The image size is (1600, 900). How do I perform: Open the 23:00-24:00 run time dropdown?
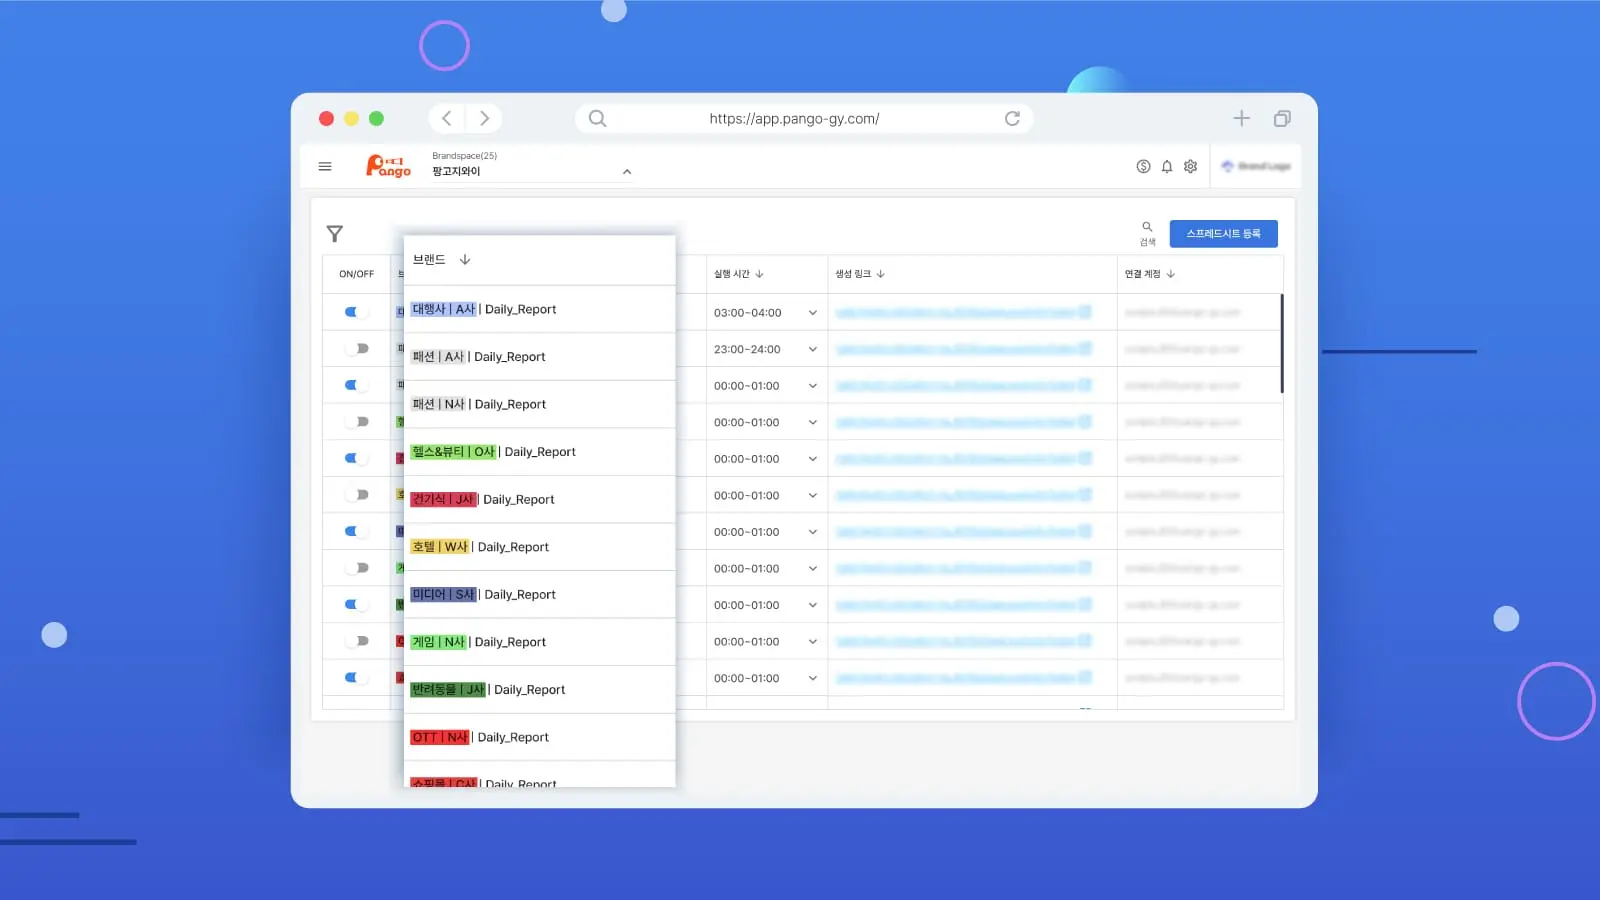click(812, 350)
